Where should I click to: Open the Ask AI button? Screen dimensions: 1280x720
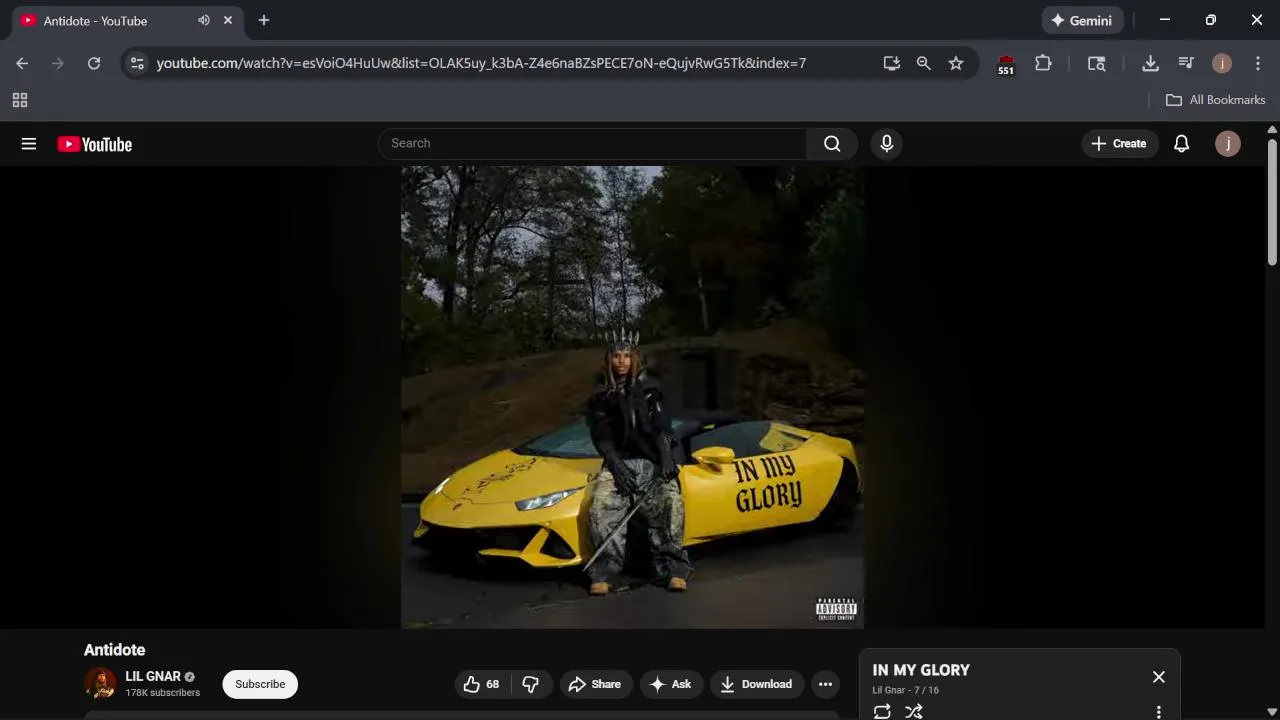click(x=670, y=684)
